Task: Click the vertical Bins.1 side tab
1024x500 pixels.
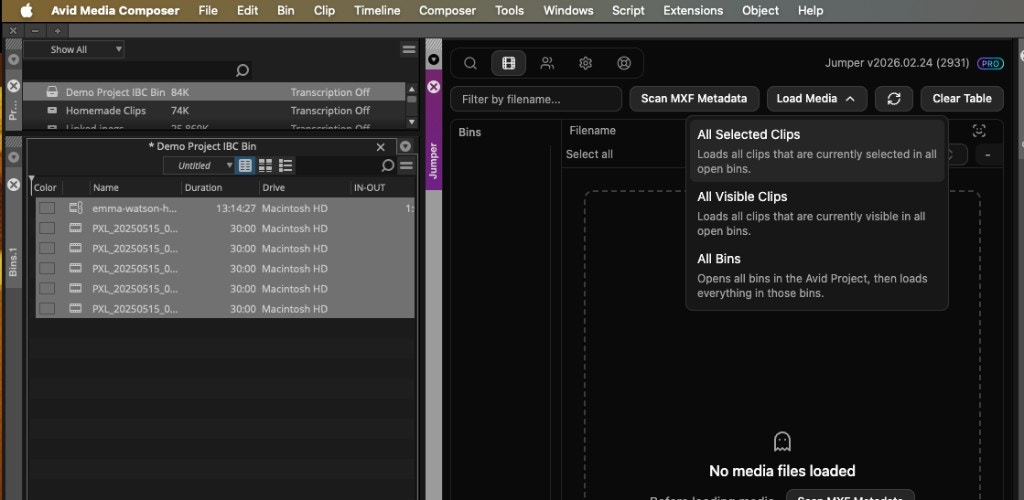Action: point(14,261)
